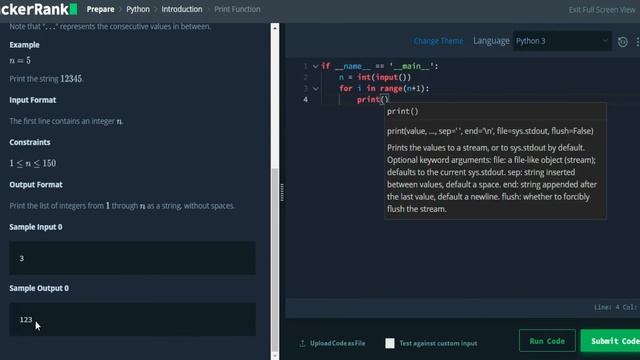Image resolution: width=640 pixels, height=360 pixels.
Task: Click the Change Theme link
Action: [x=438, y=41]
